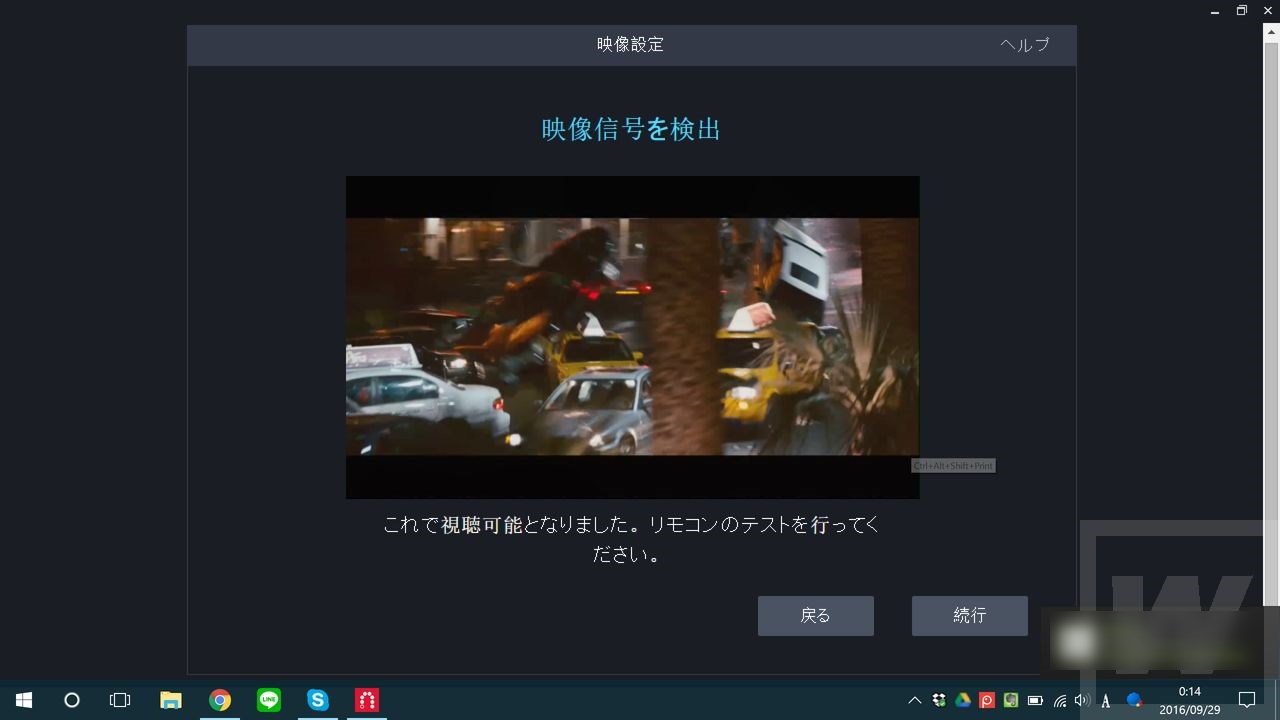Open the Windows Start menu
1280x720 pixels.
(24, 700)
